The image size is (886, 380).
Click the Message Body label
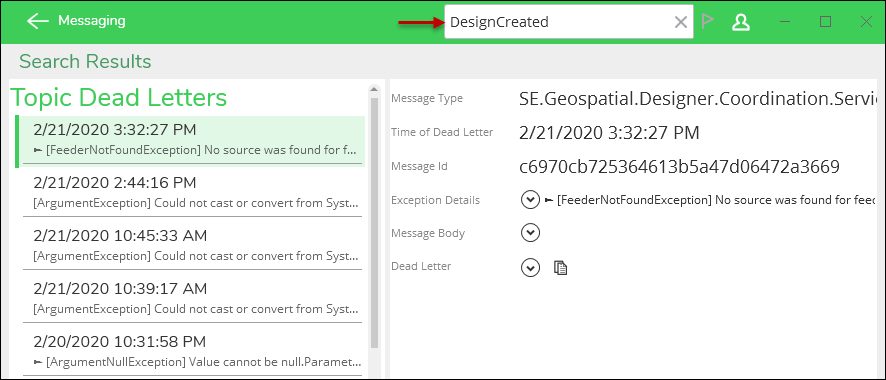click(x=428, y=233)
